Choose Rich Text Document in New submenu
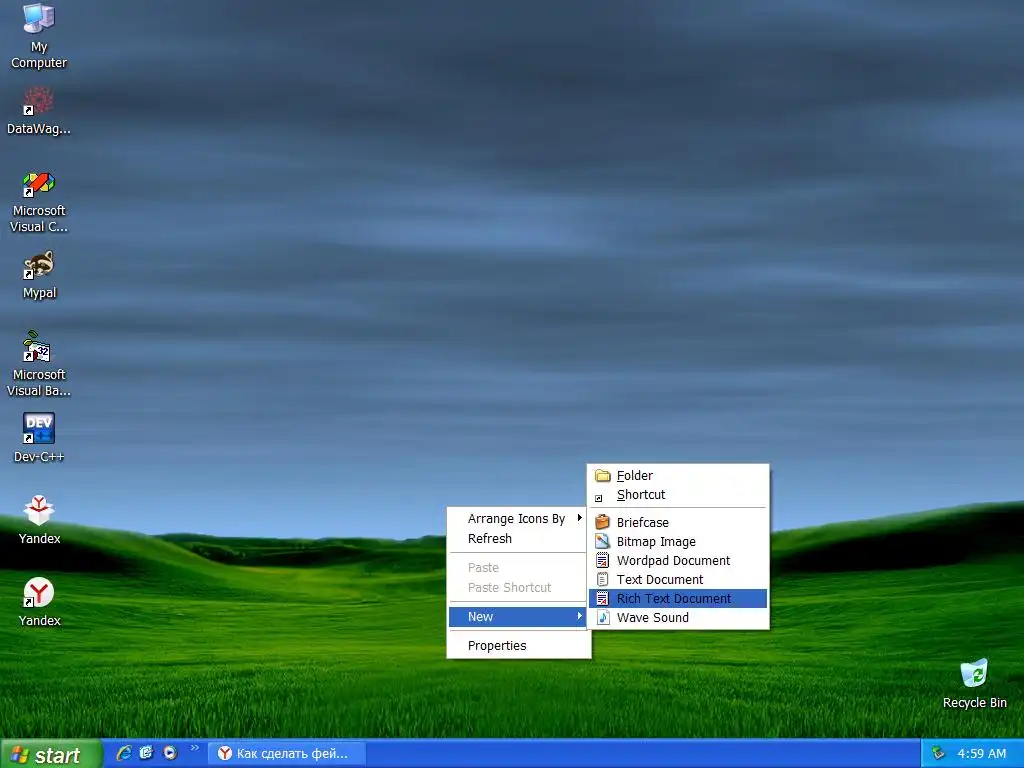This screenshot has height=768, width=1024. click(678, 598)
